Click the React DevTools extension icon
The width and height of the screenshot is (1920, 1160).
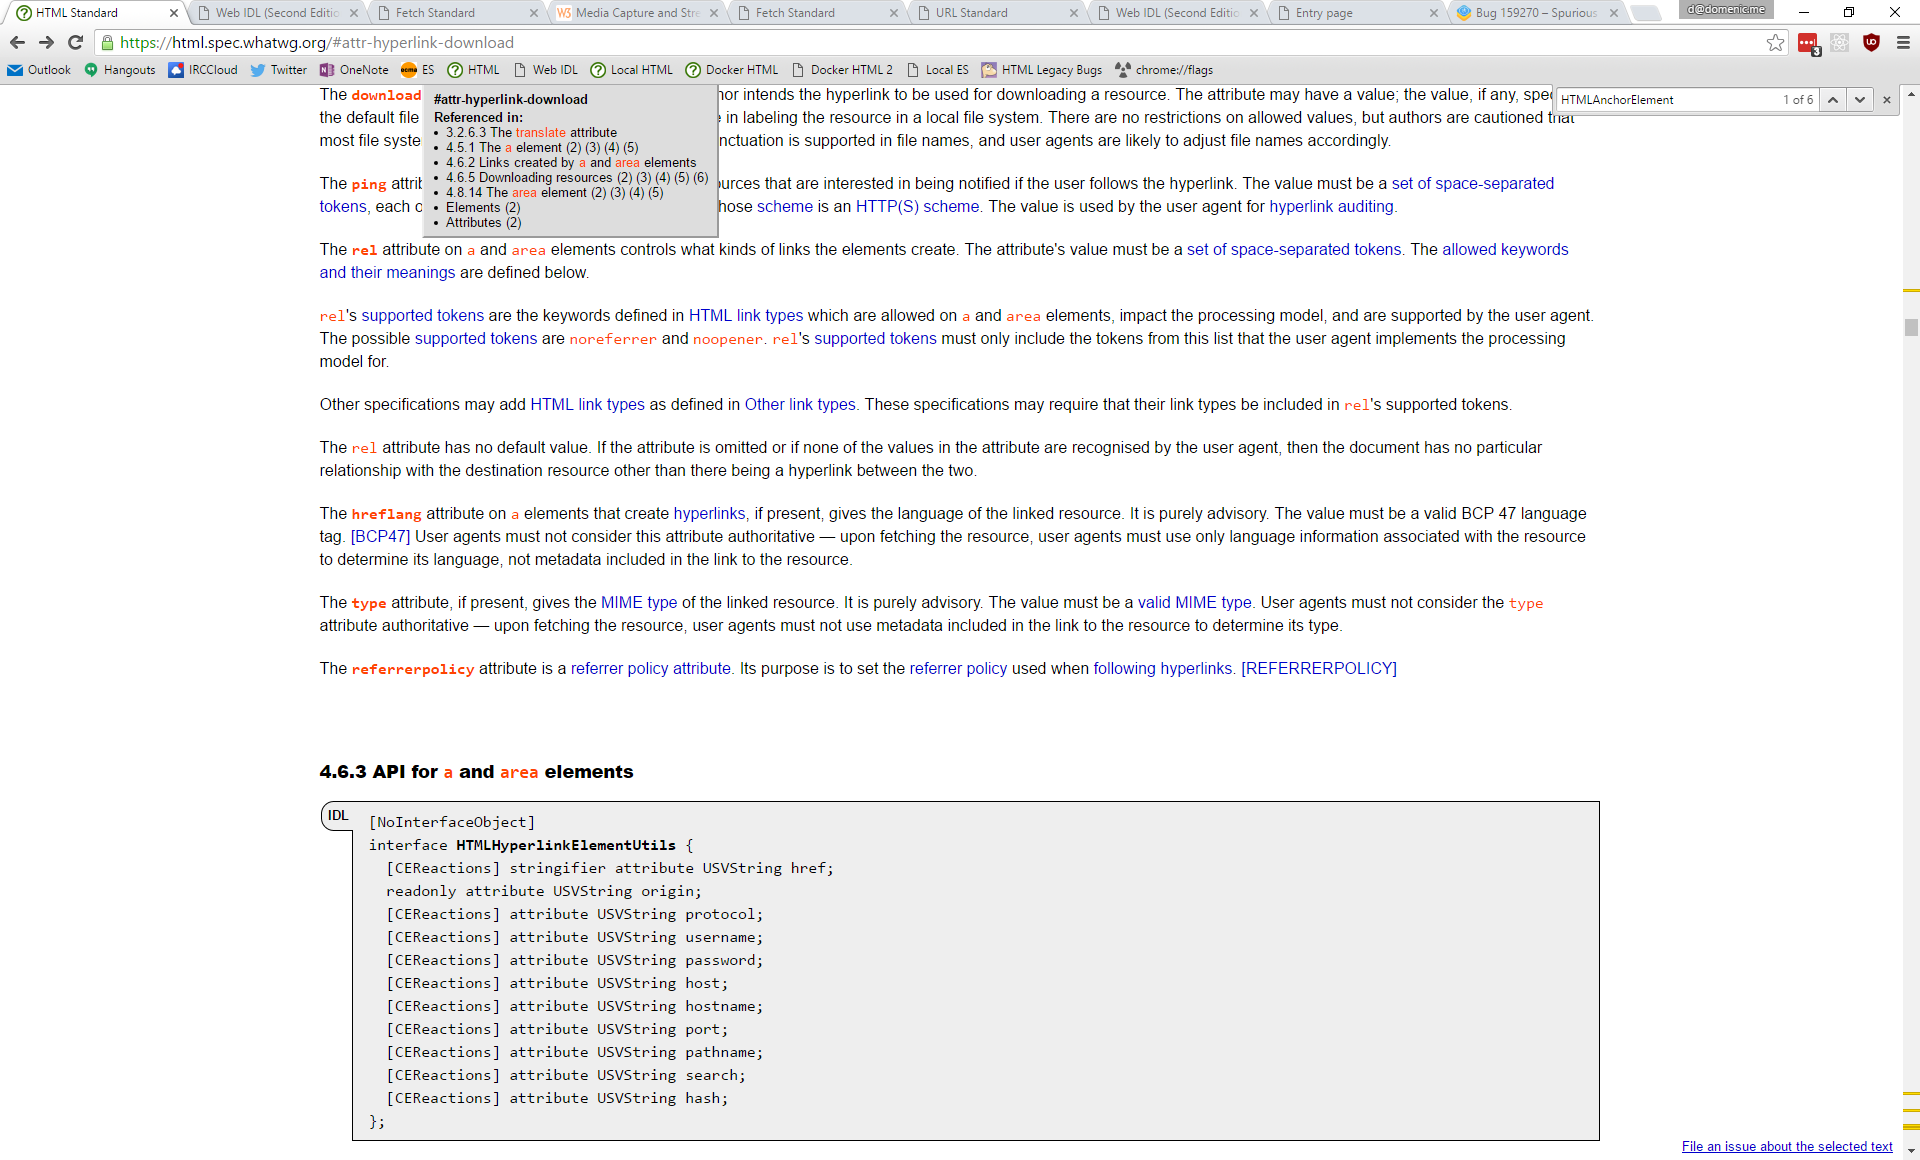coord(1839,43)
